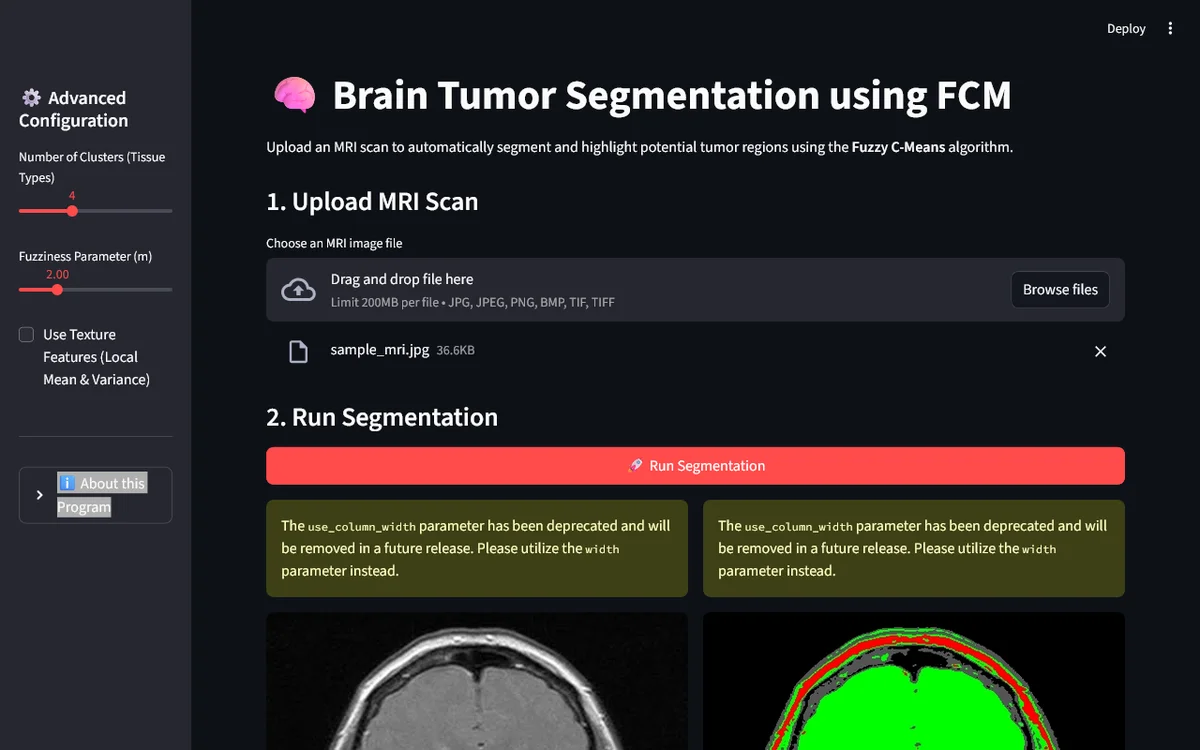Screen dimensions: 1200x750
Task: Click the info icon in About this Program
Action: 68,484
